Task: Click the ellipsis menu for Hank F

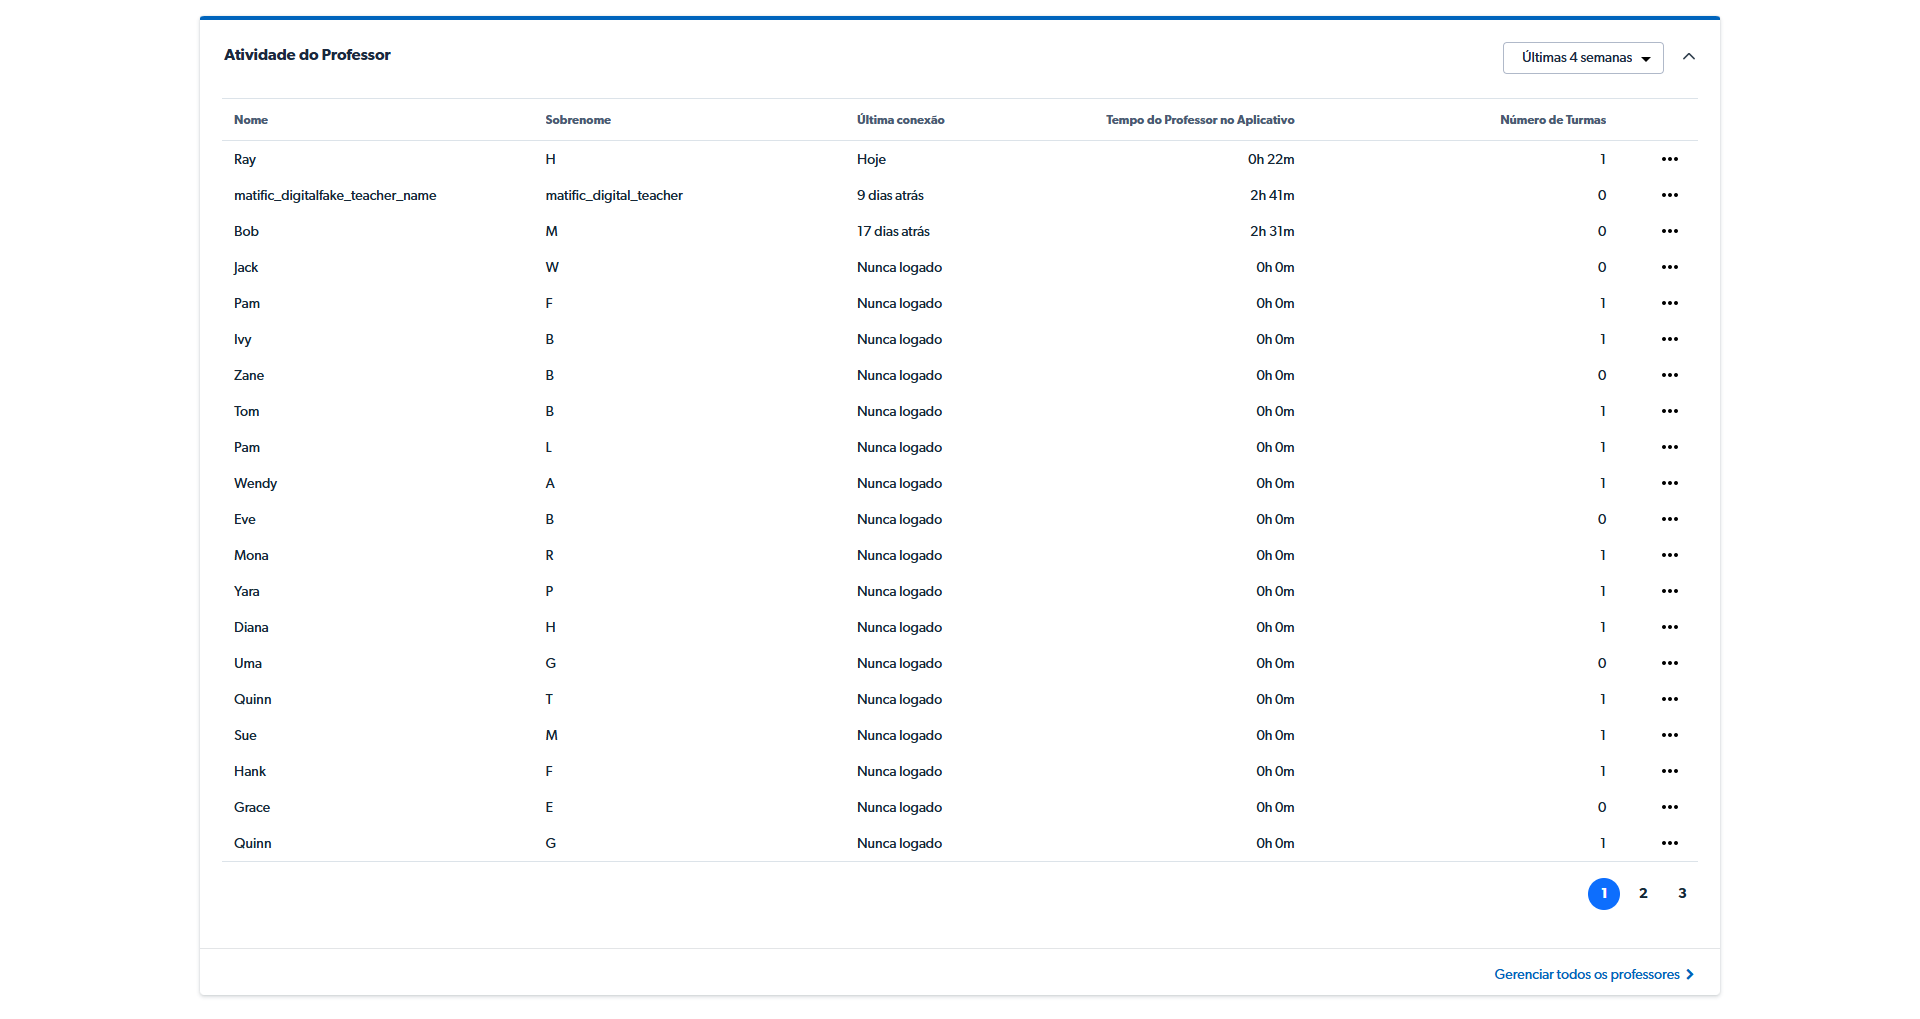Action: [1669, 771]
